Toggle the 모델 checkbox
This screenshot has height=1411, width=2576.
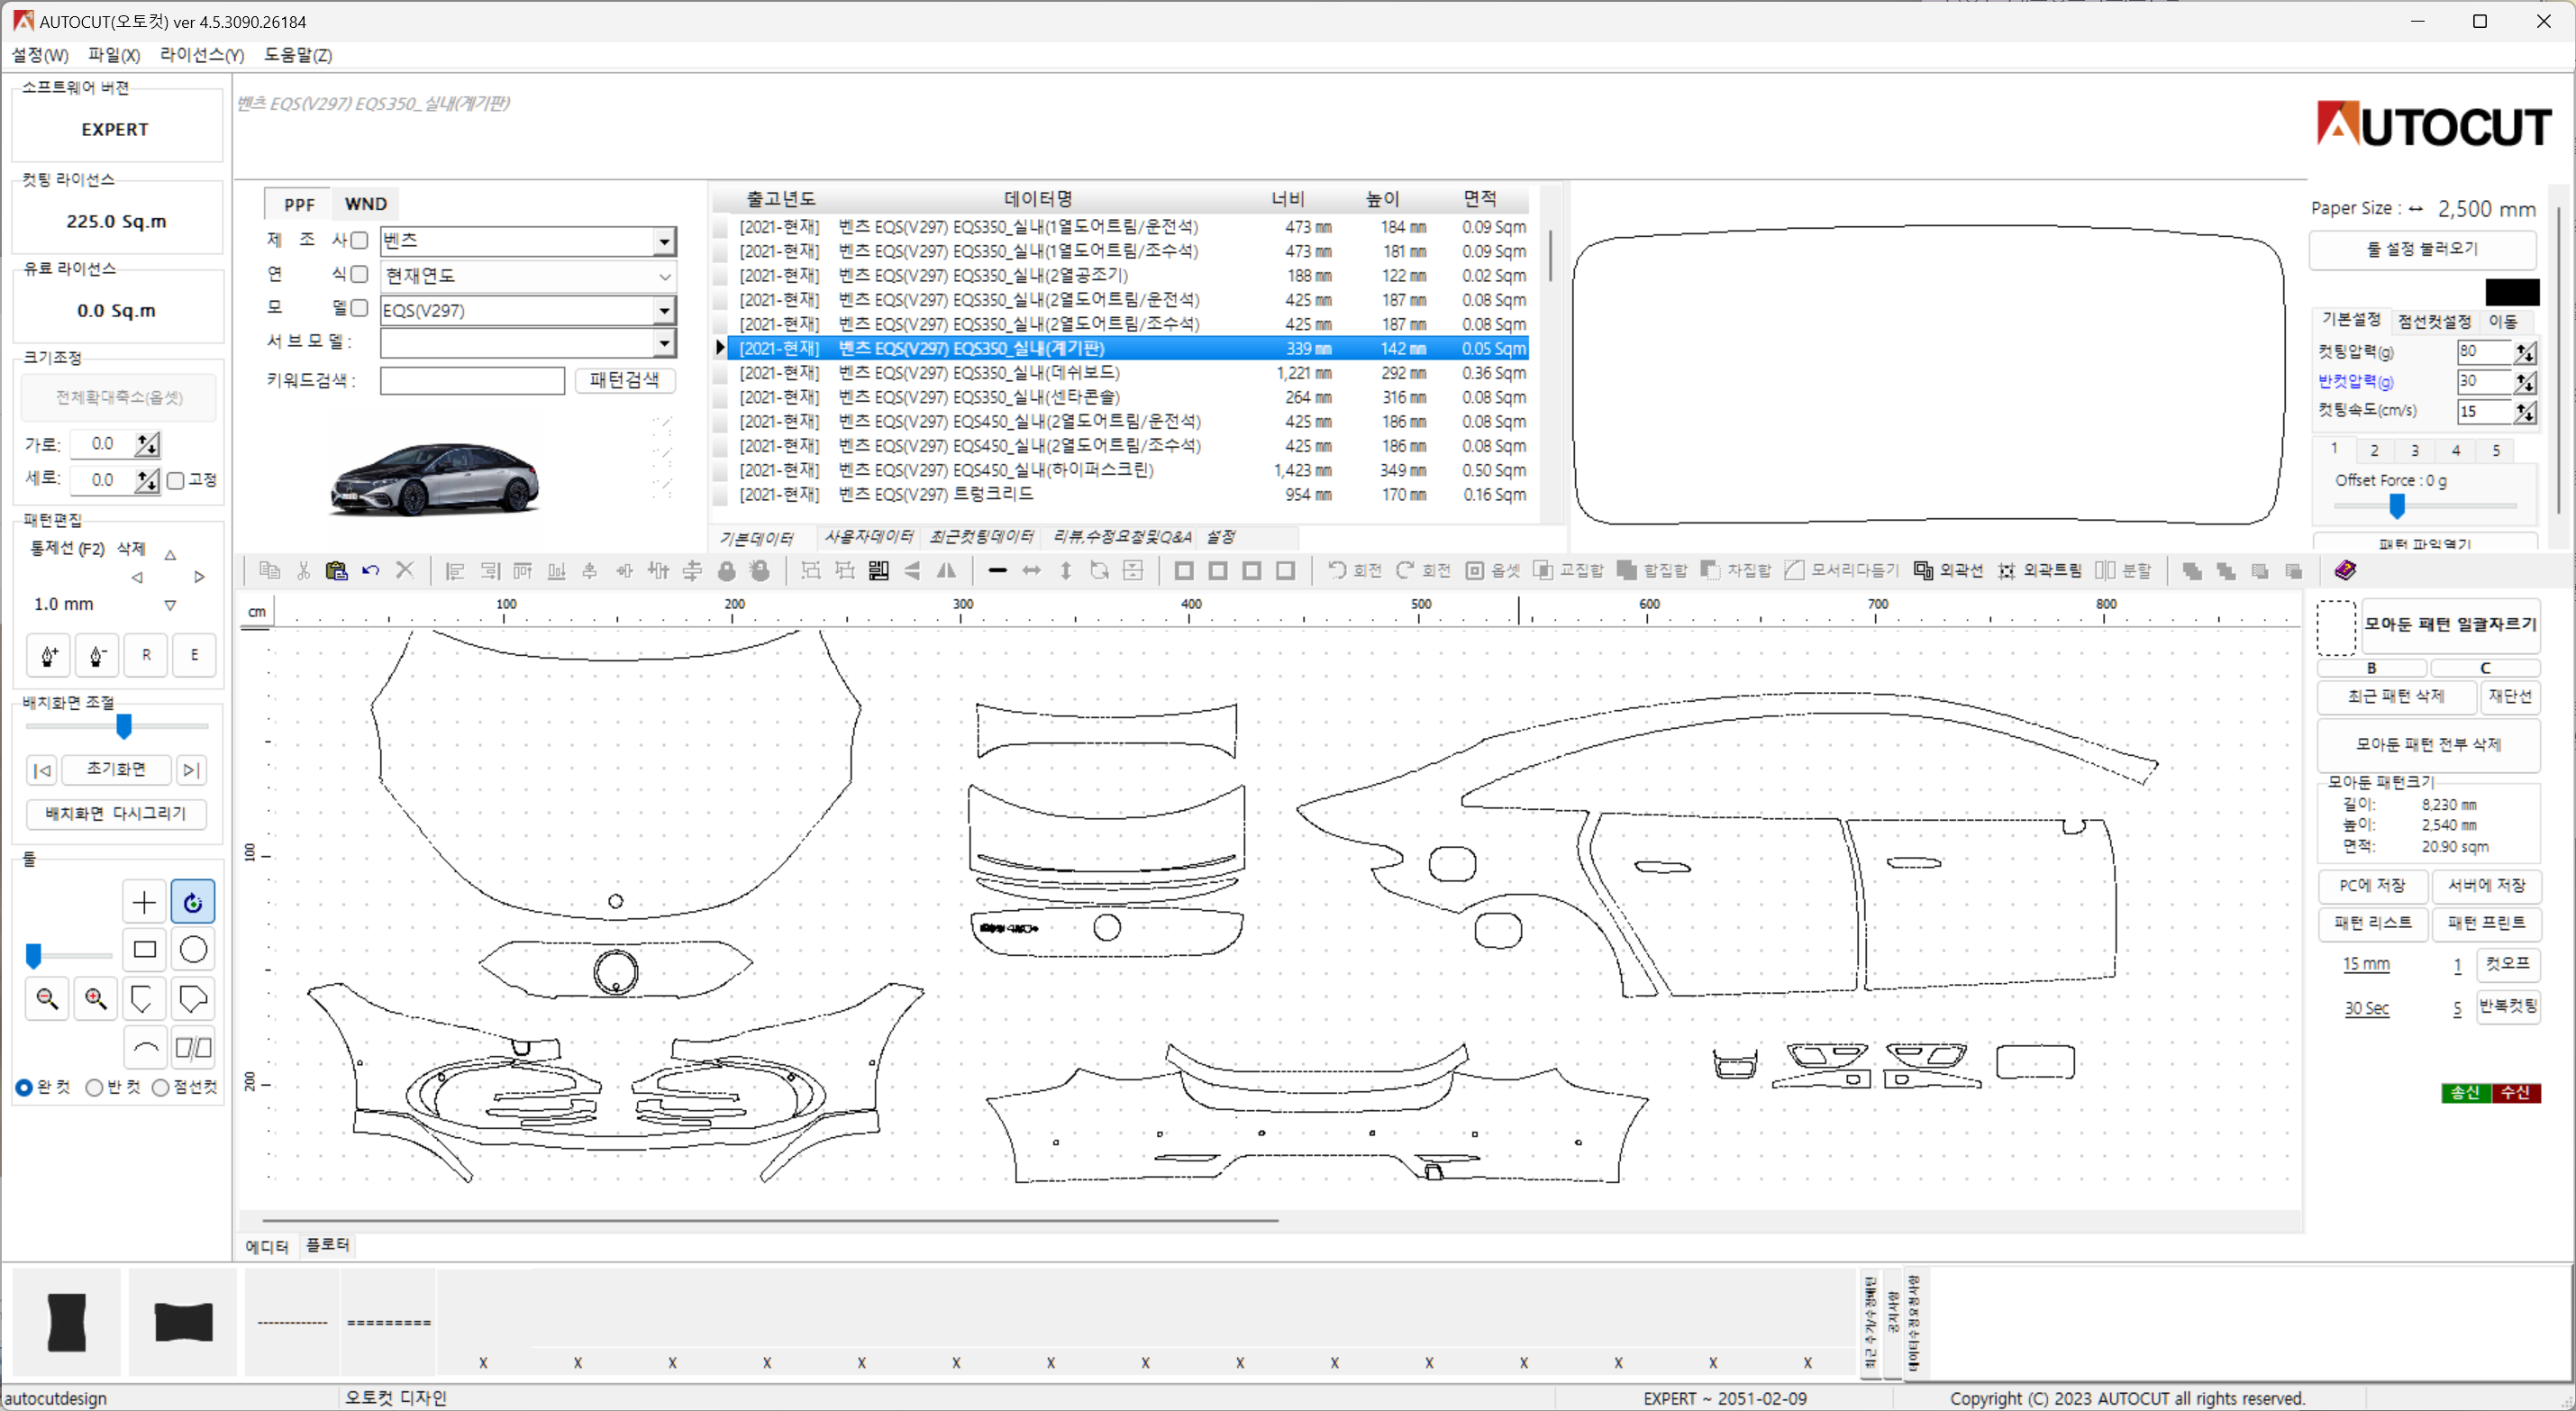[x=359, y=308]
